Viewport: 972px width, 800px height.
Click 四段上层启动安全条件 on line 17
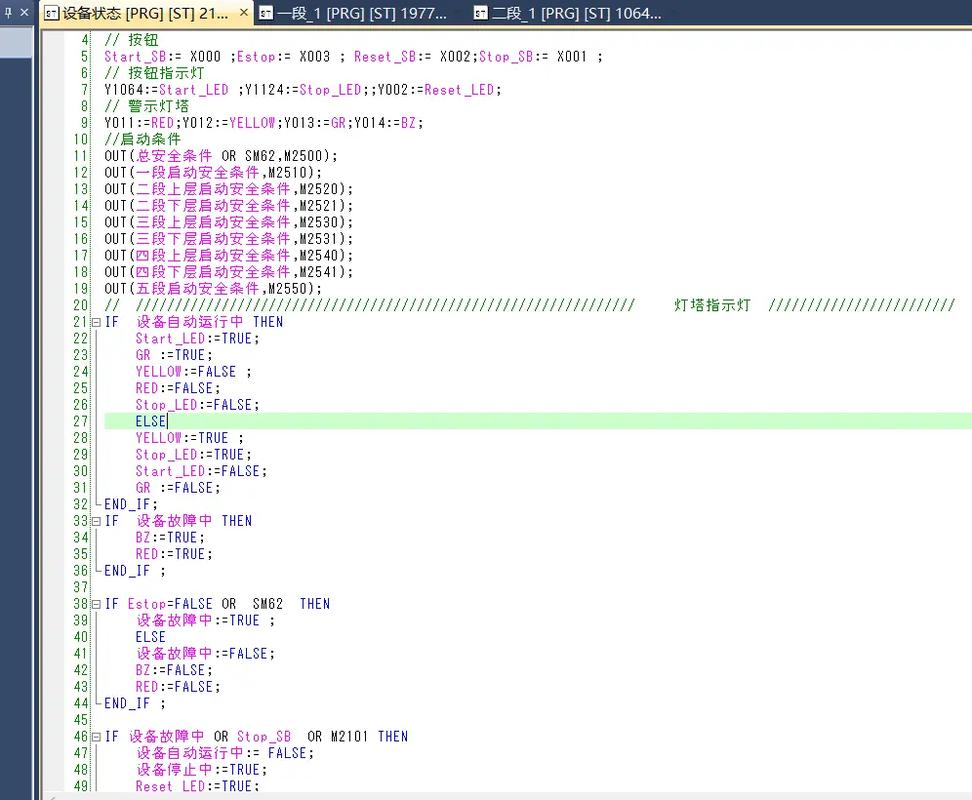coord(213,255)
